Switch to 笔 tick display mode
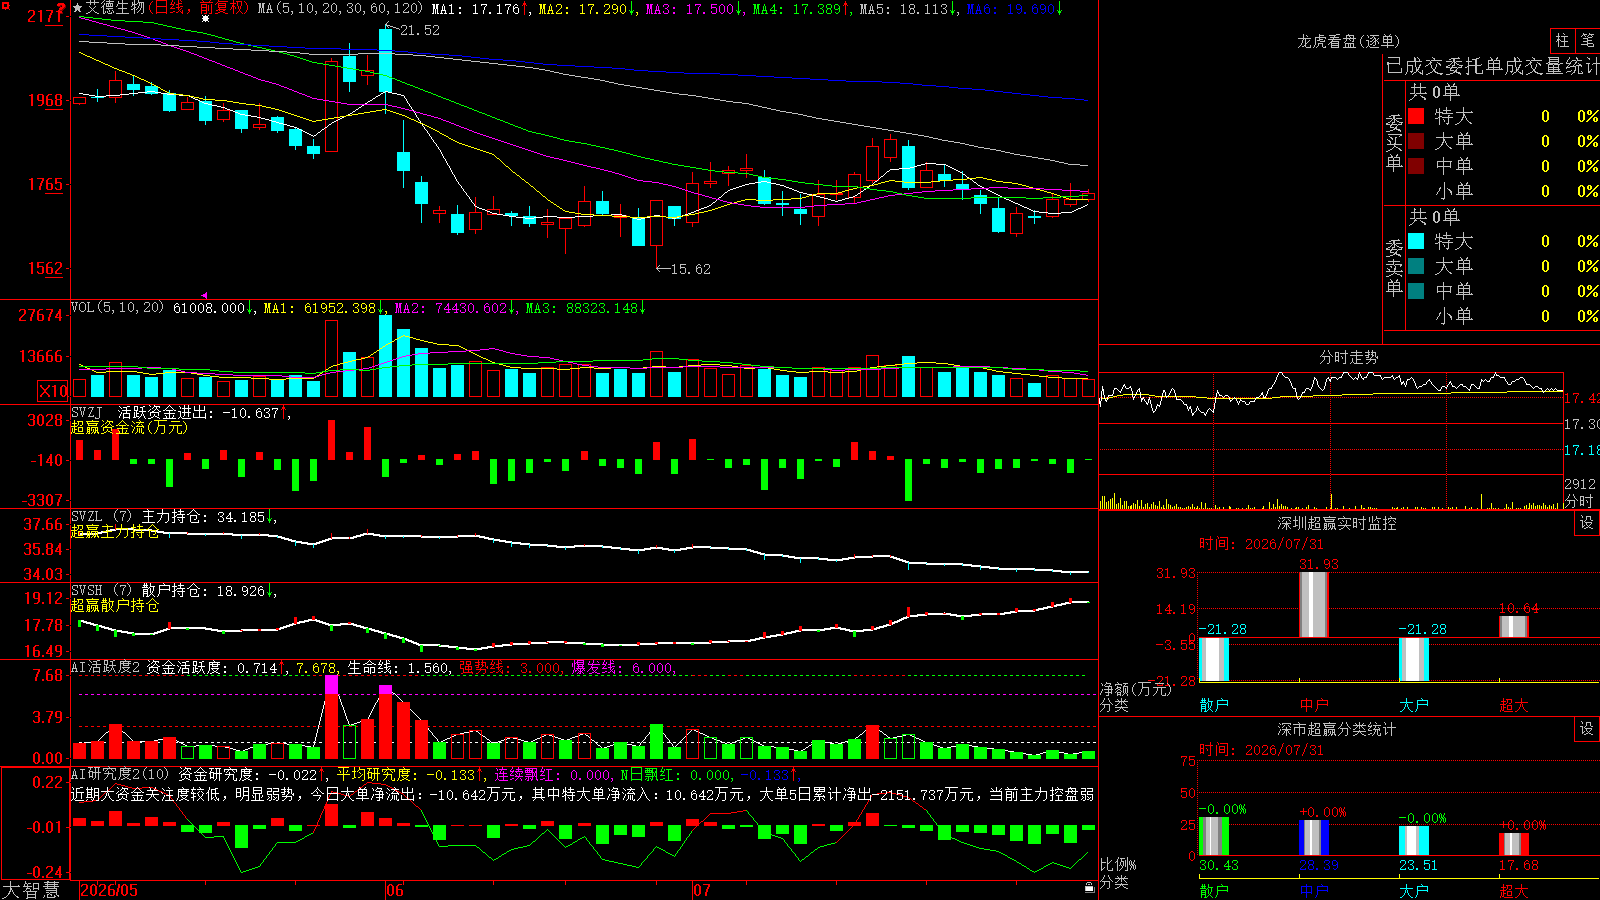 (1588, 40)
